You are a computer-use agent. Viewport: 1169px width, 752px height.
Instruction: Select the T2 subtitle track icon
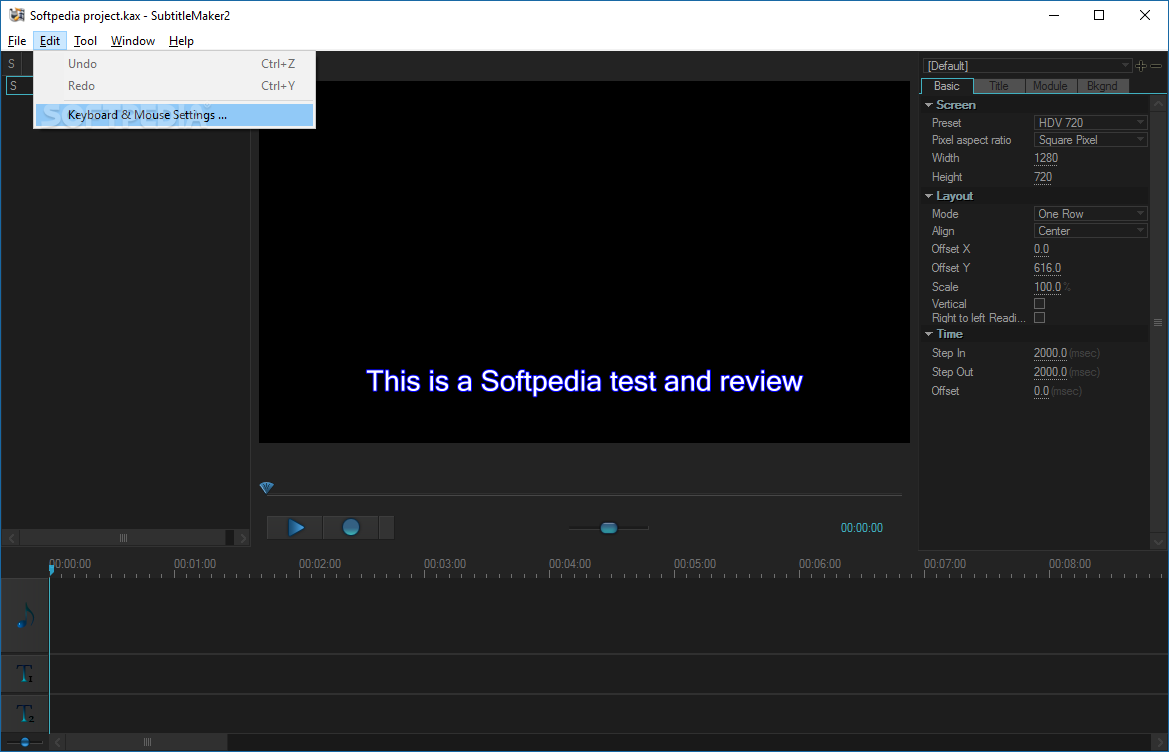pyautogui.click(x=25, y=713)
